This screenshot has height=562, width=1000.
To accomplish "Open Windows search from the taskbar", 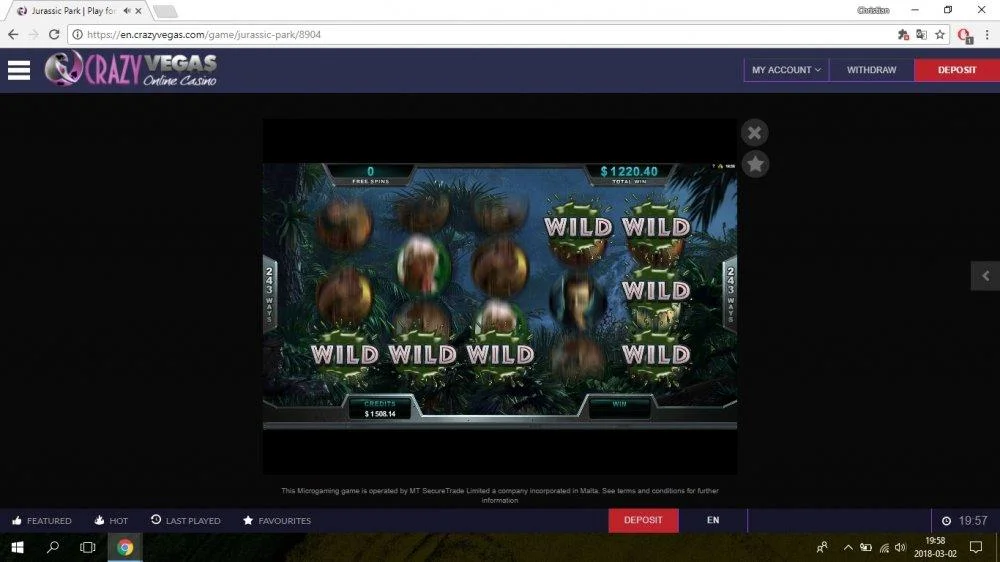I will coord(53,547).
